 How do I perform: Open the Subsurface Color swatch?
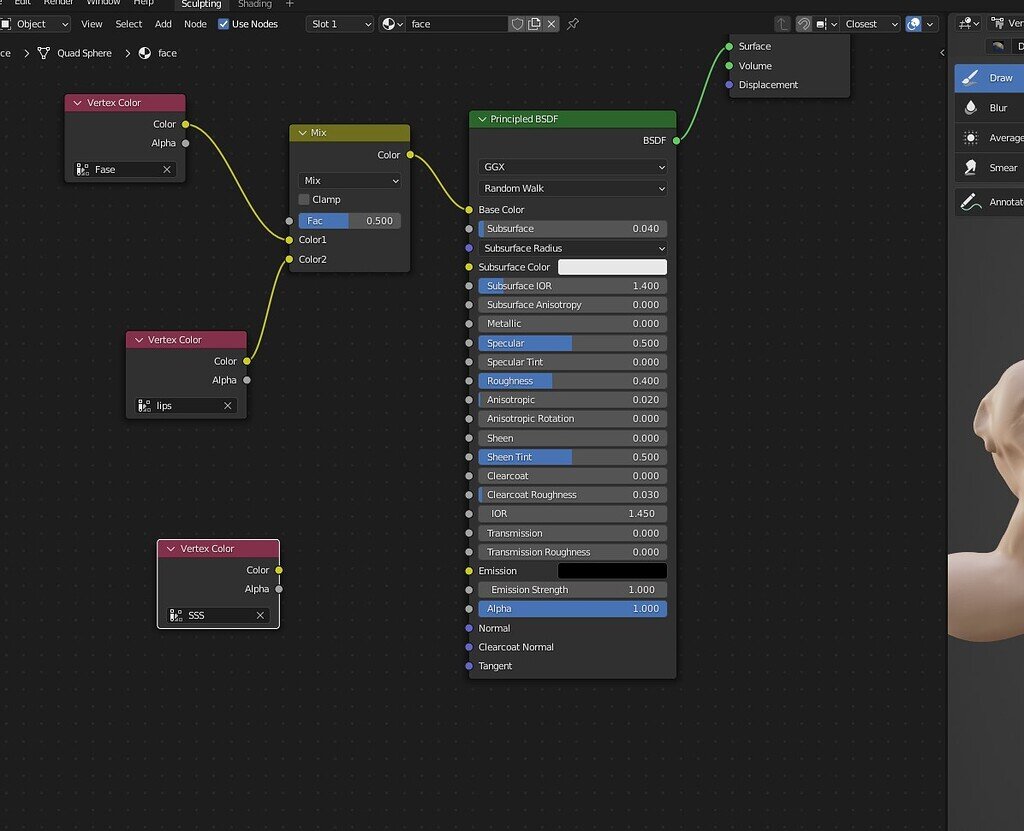pyautogui.click(x=612, y=266)
